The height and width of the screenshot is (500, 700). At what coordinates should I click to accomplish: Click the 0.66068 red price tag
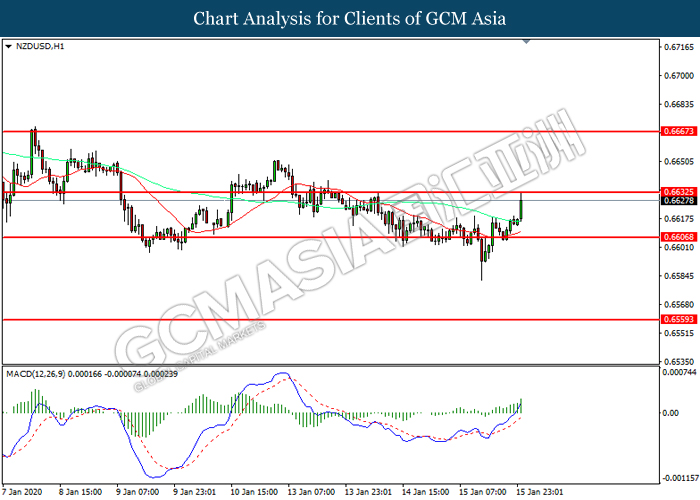(x=677, y=237)
